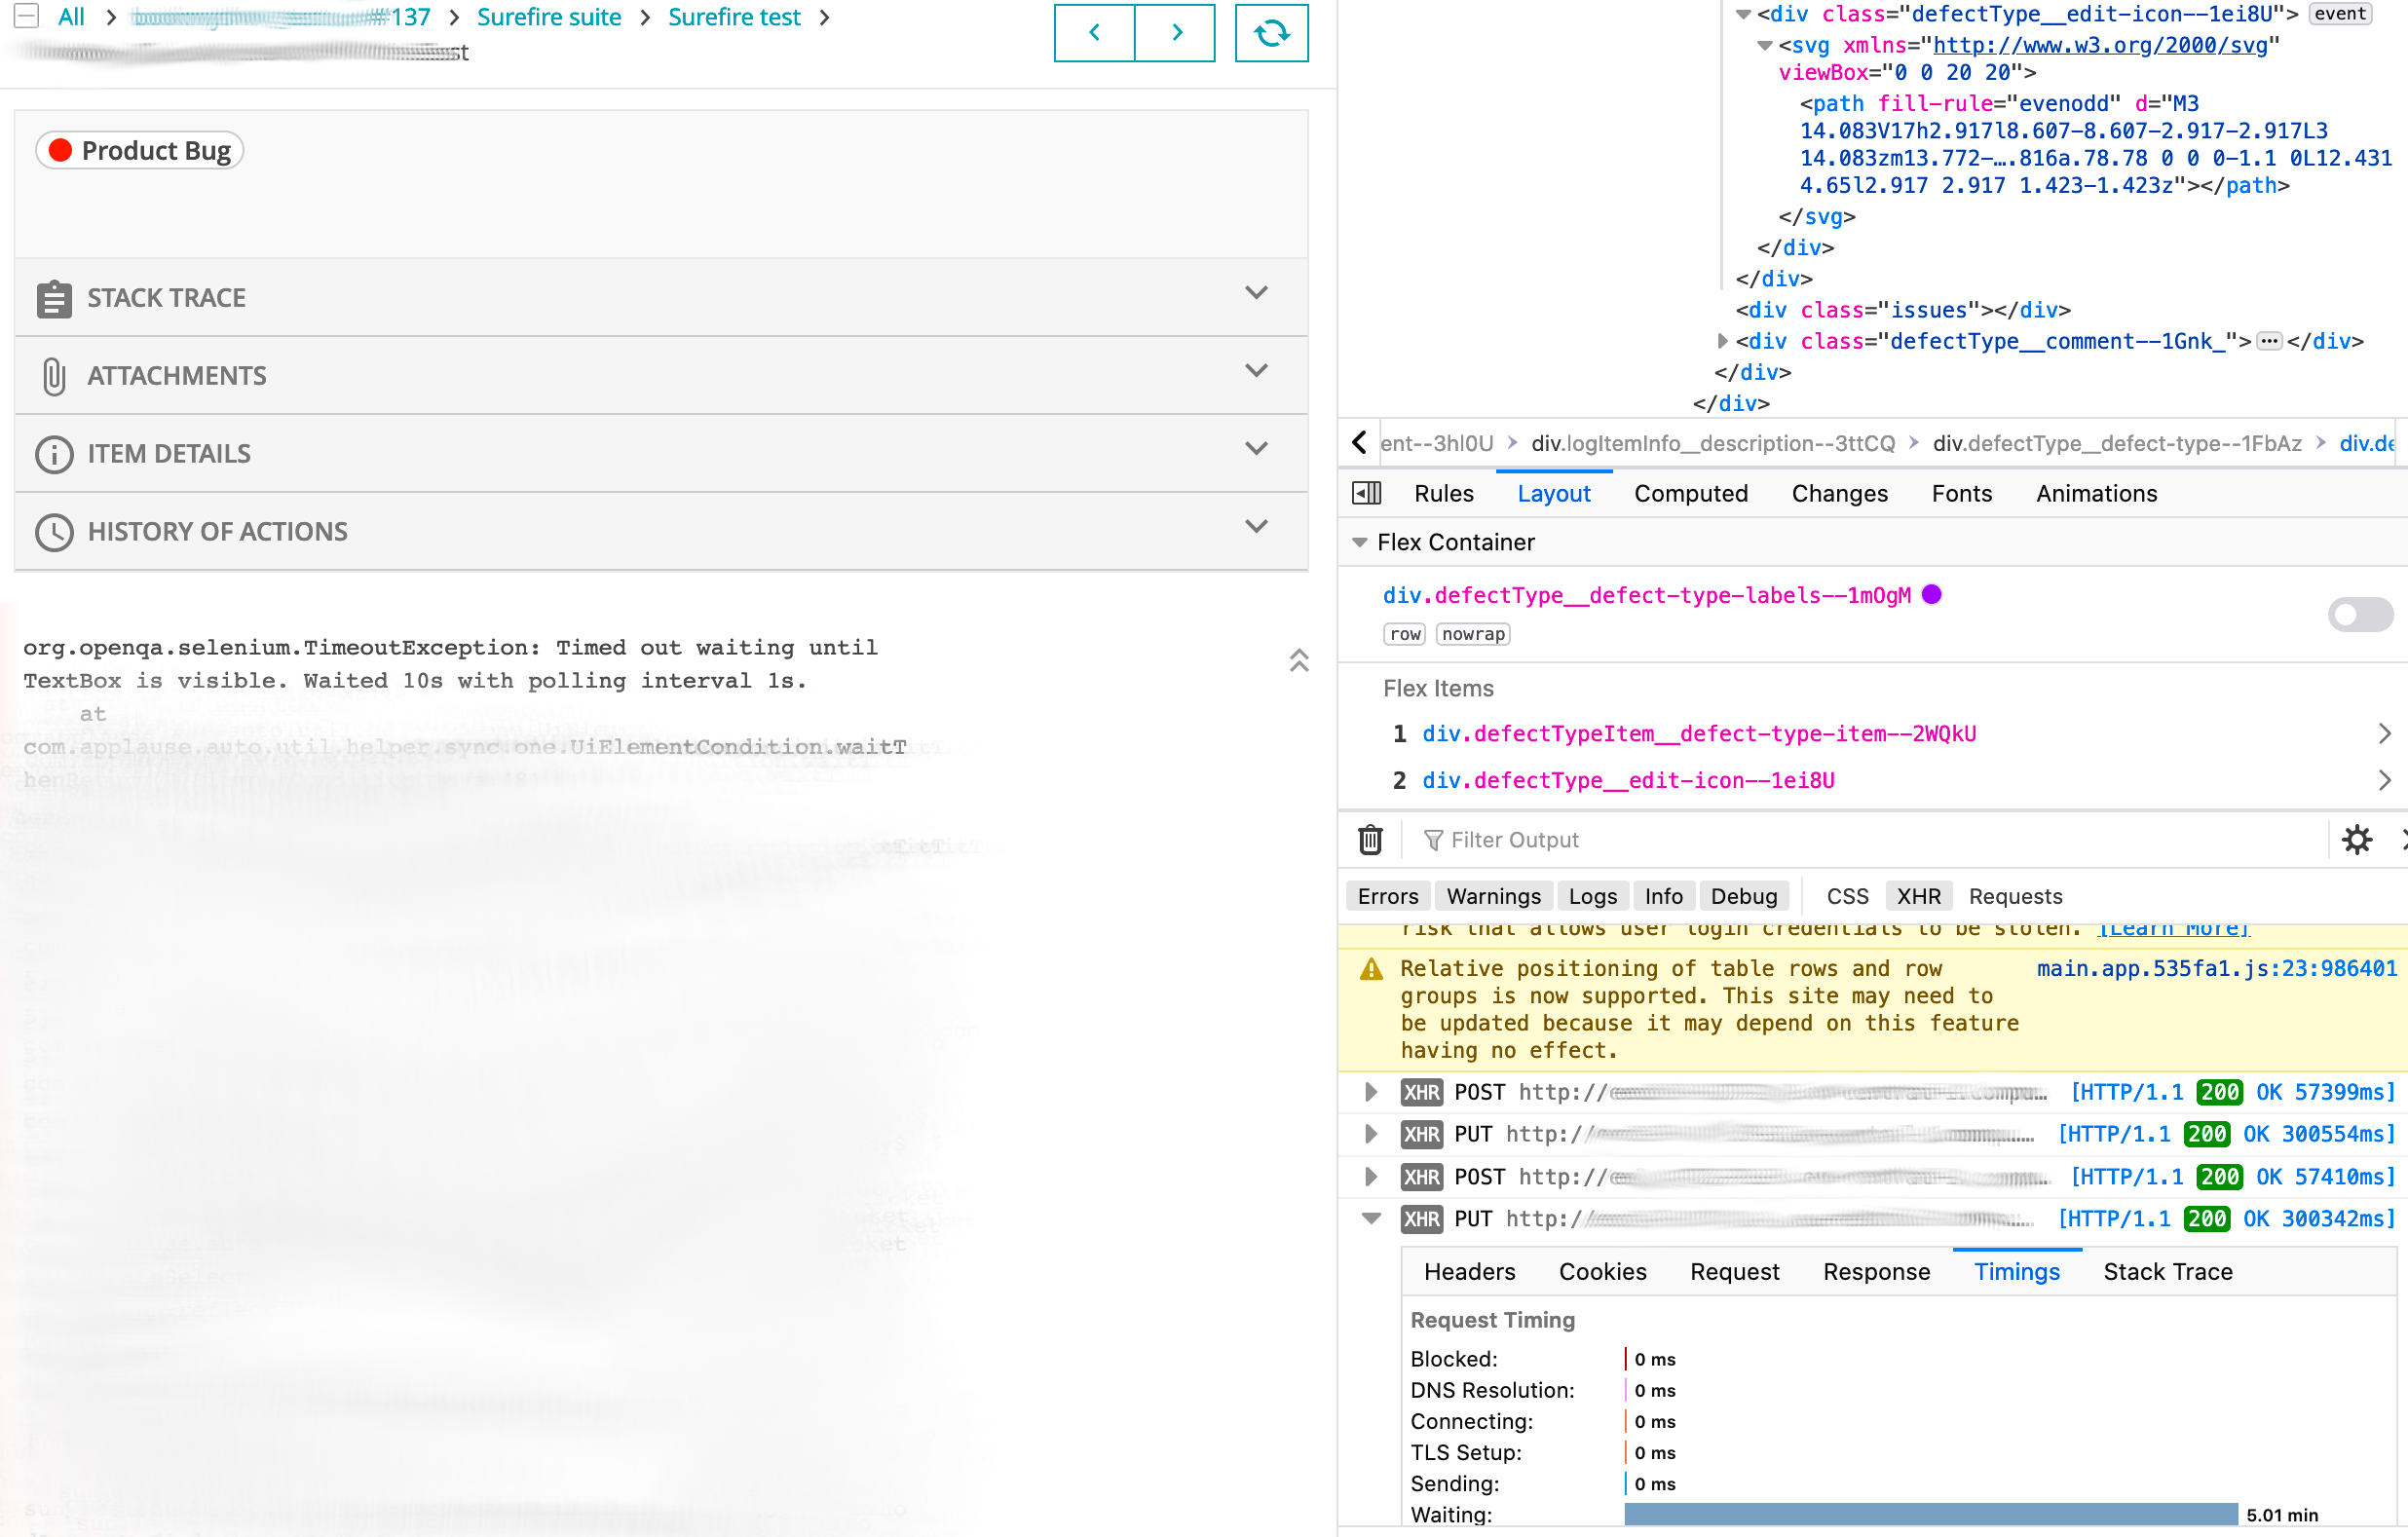Open the Animations tab
Screen dimensions: 2408x1537
(x=2096, y=494)
